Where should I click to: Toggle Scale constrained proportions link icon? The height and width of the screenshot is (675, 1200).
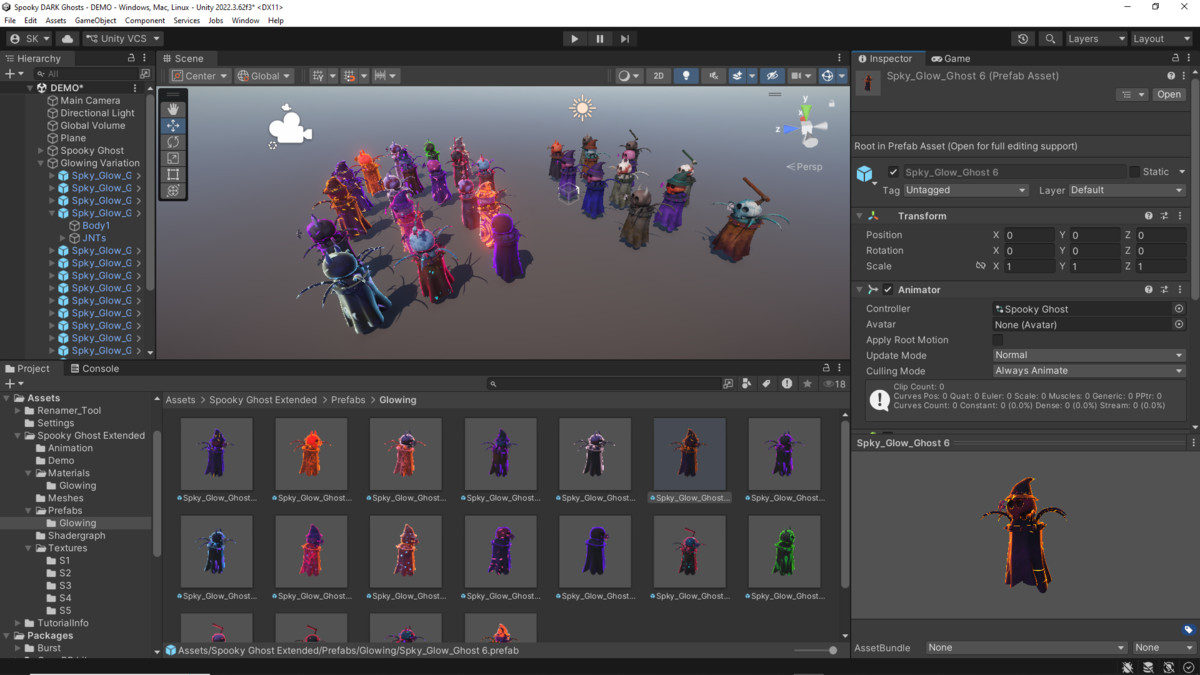click(981, 266)
